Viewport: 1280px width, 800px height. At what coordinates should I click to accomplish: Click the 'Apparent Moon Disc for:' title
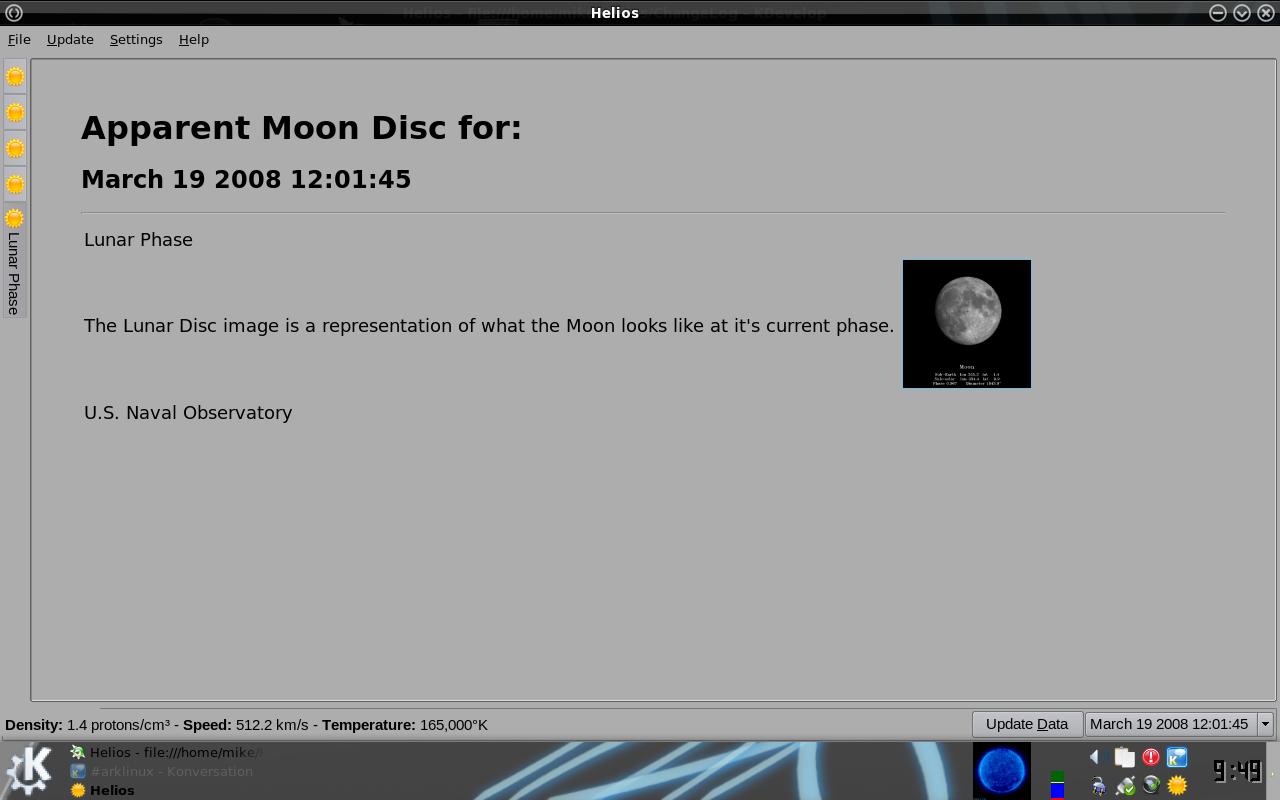301,128
